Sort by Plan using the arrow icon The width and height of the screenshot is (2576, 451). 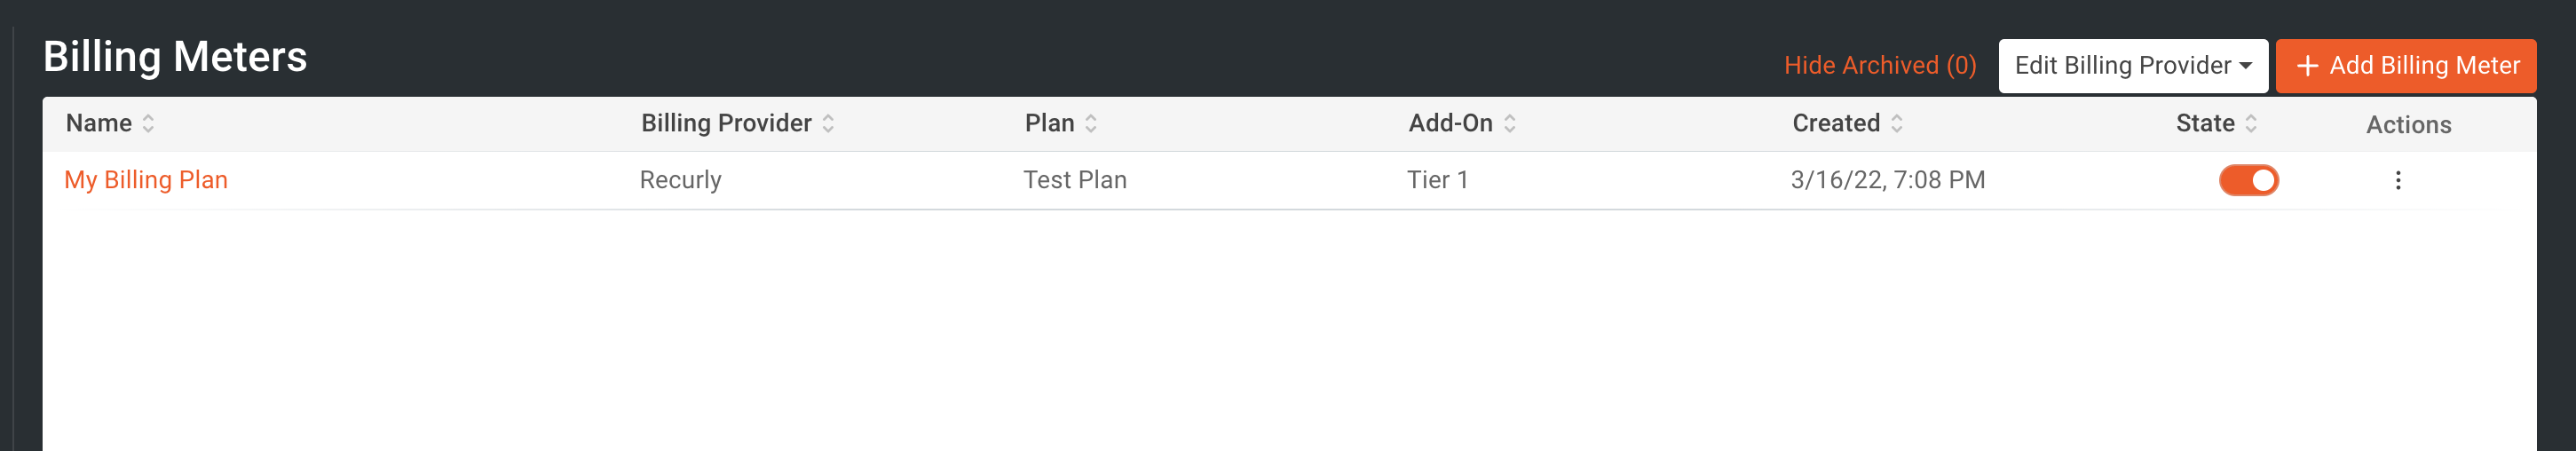tap(1091, 124)
